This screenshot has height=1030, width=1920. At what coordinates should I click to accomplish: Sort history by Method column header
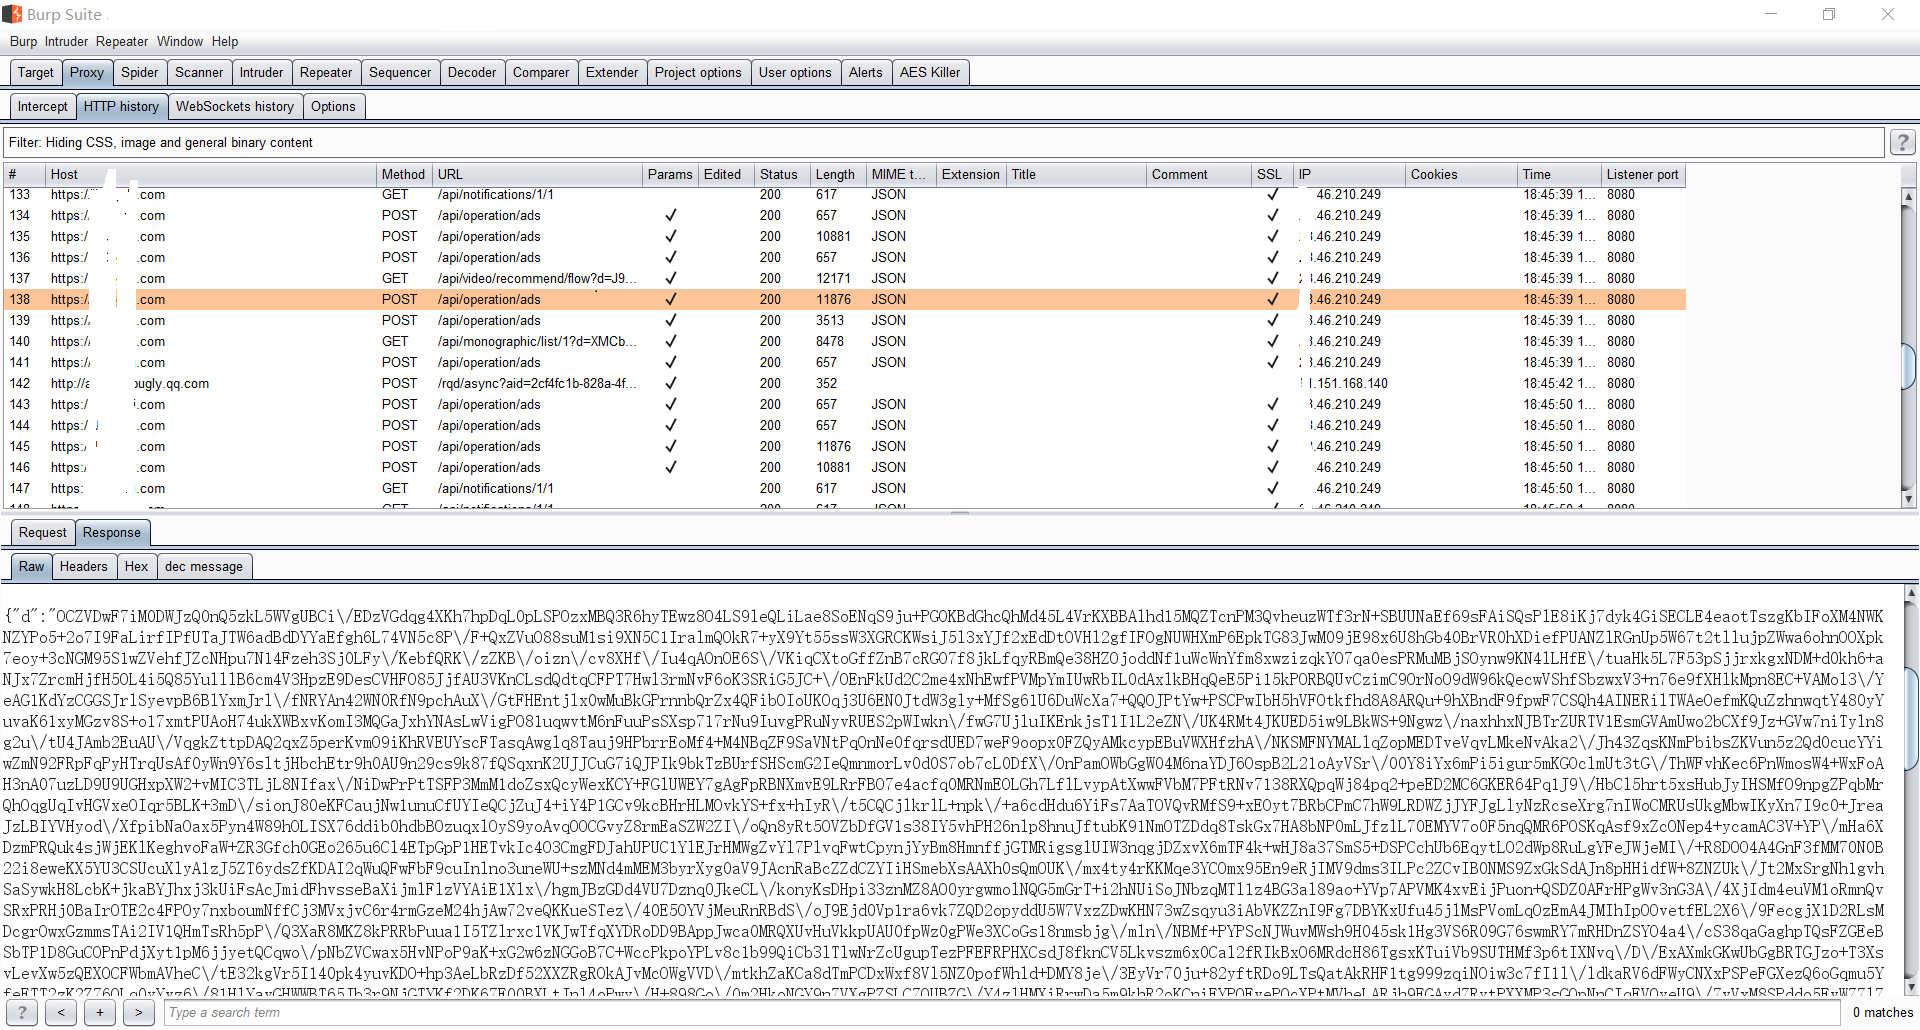tap(404, 174)
